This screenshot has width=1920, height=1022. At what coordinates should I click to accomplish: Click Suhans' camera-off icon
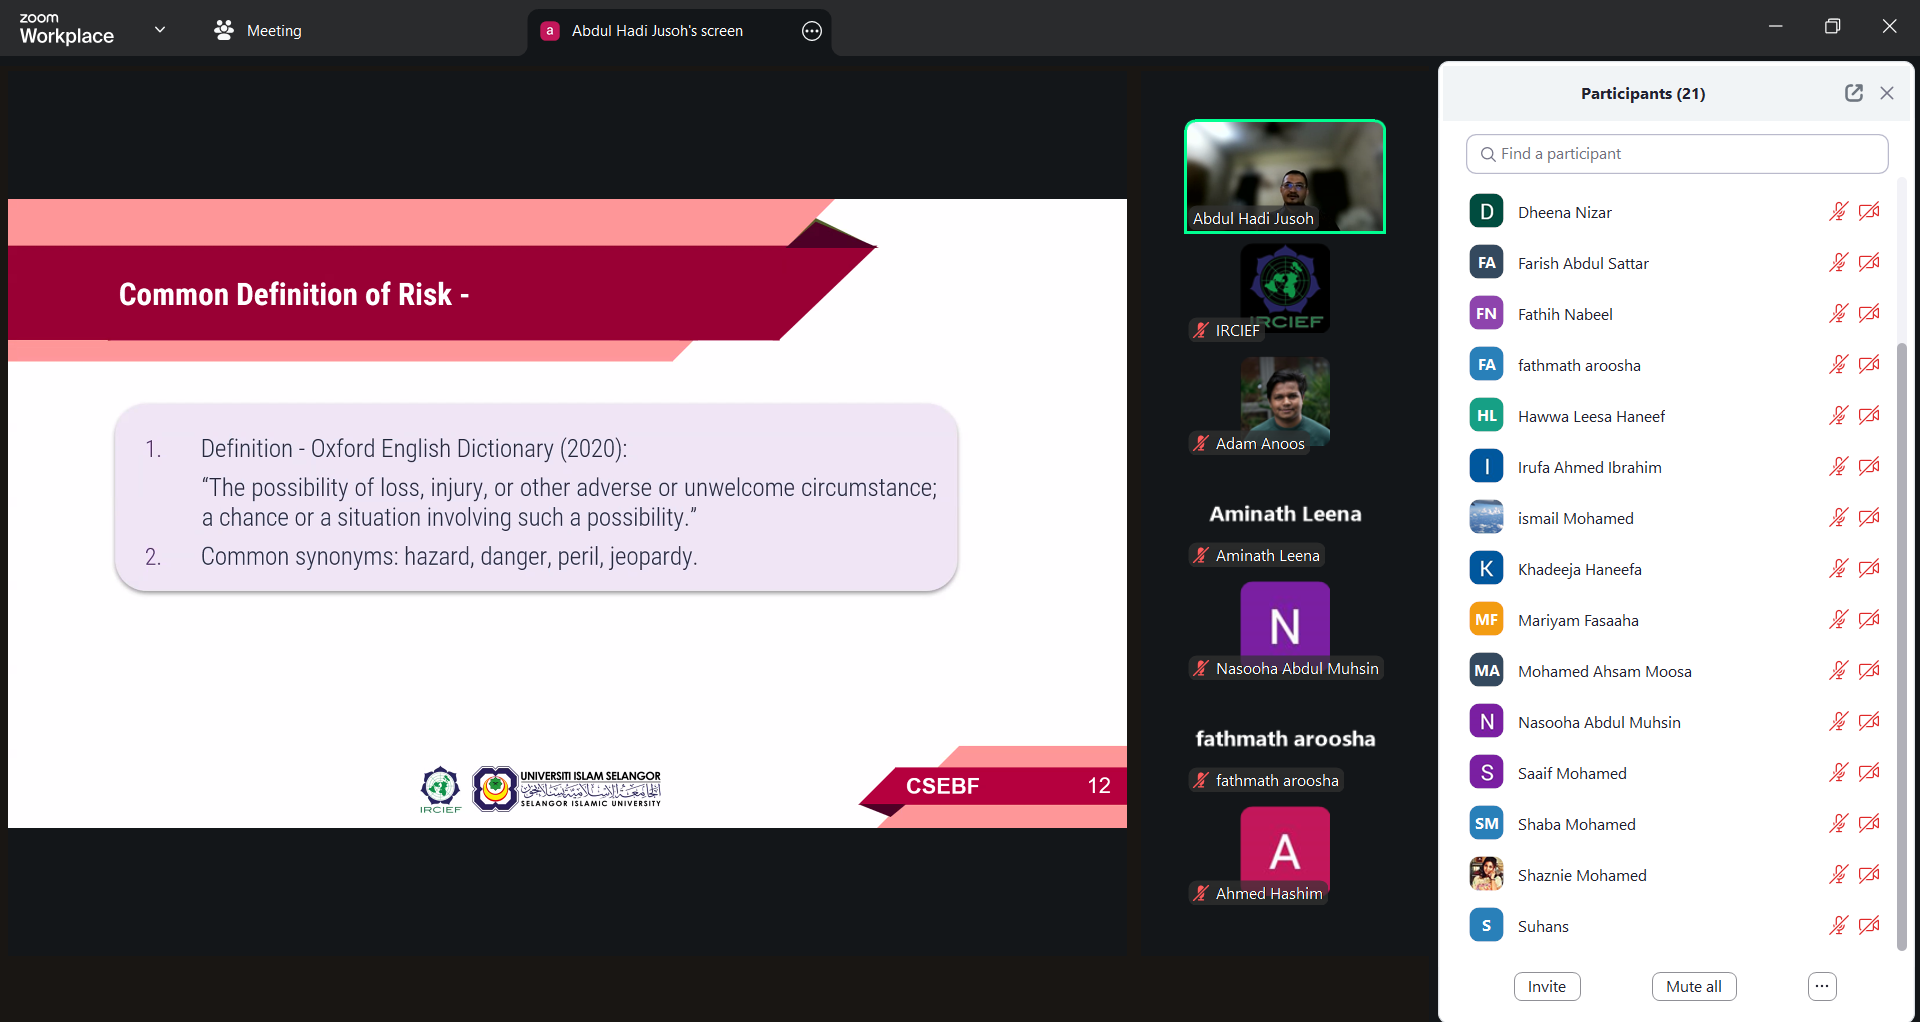(1869, 926)
